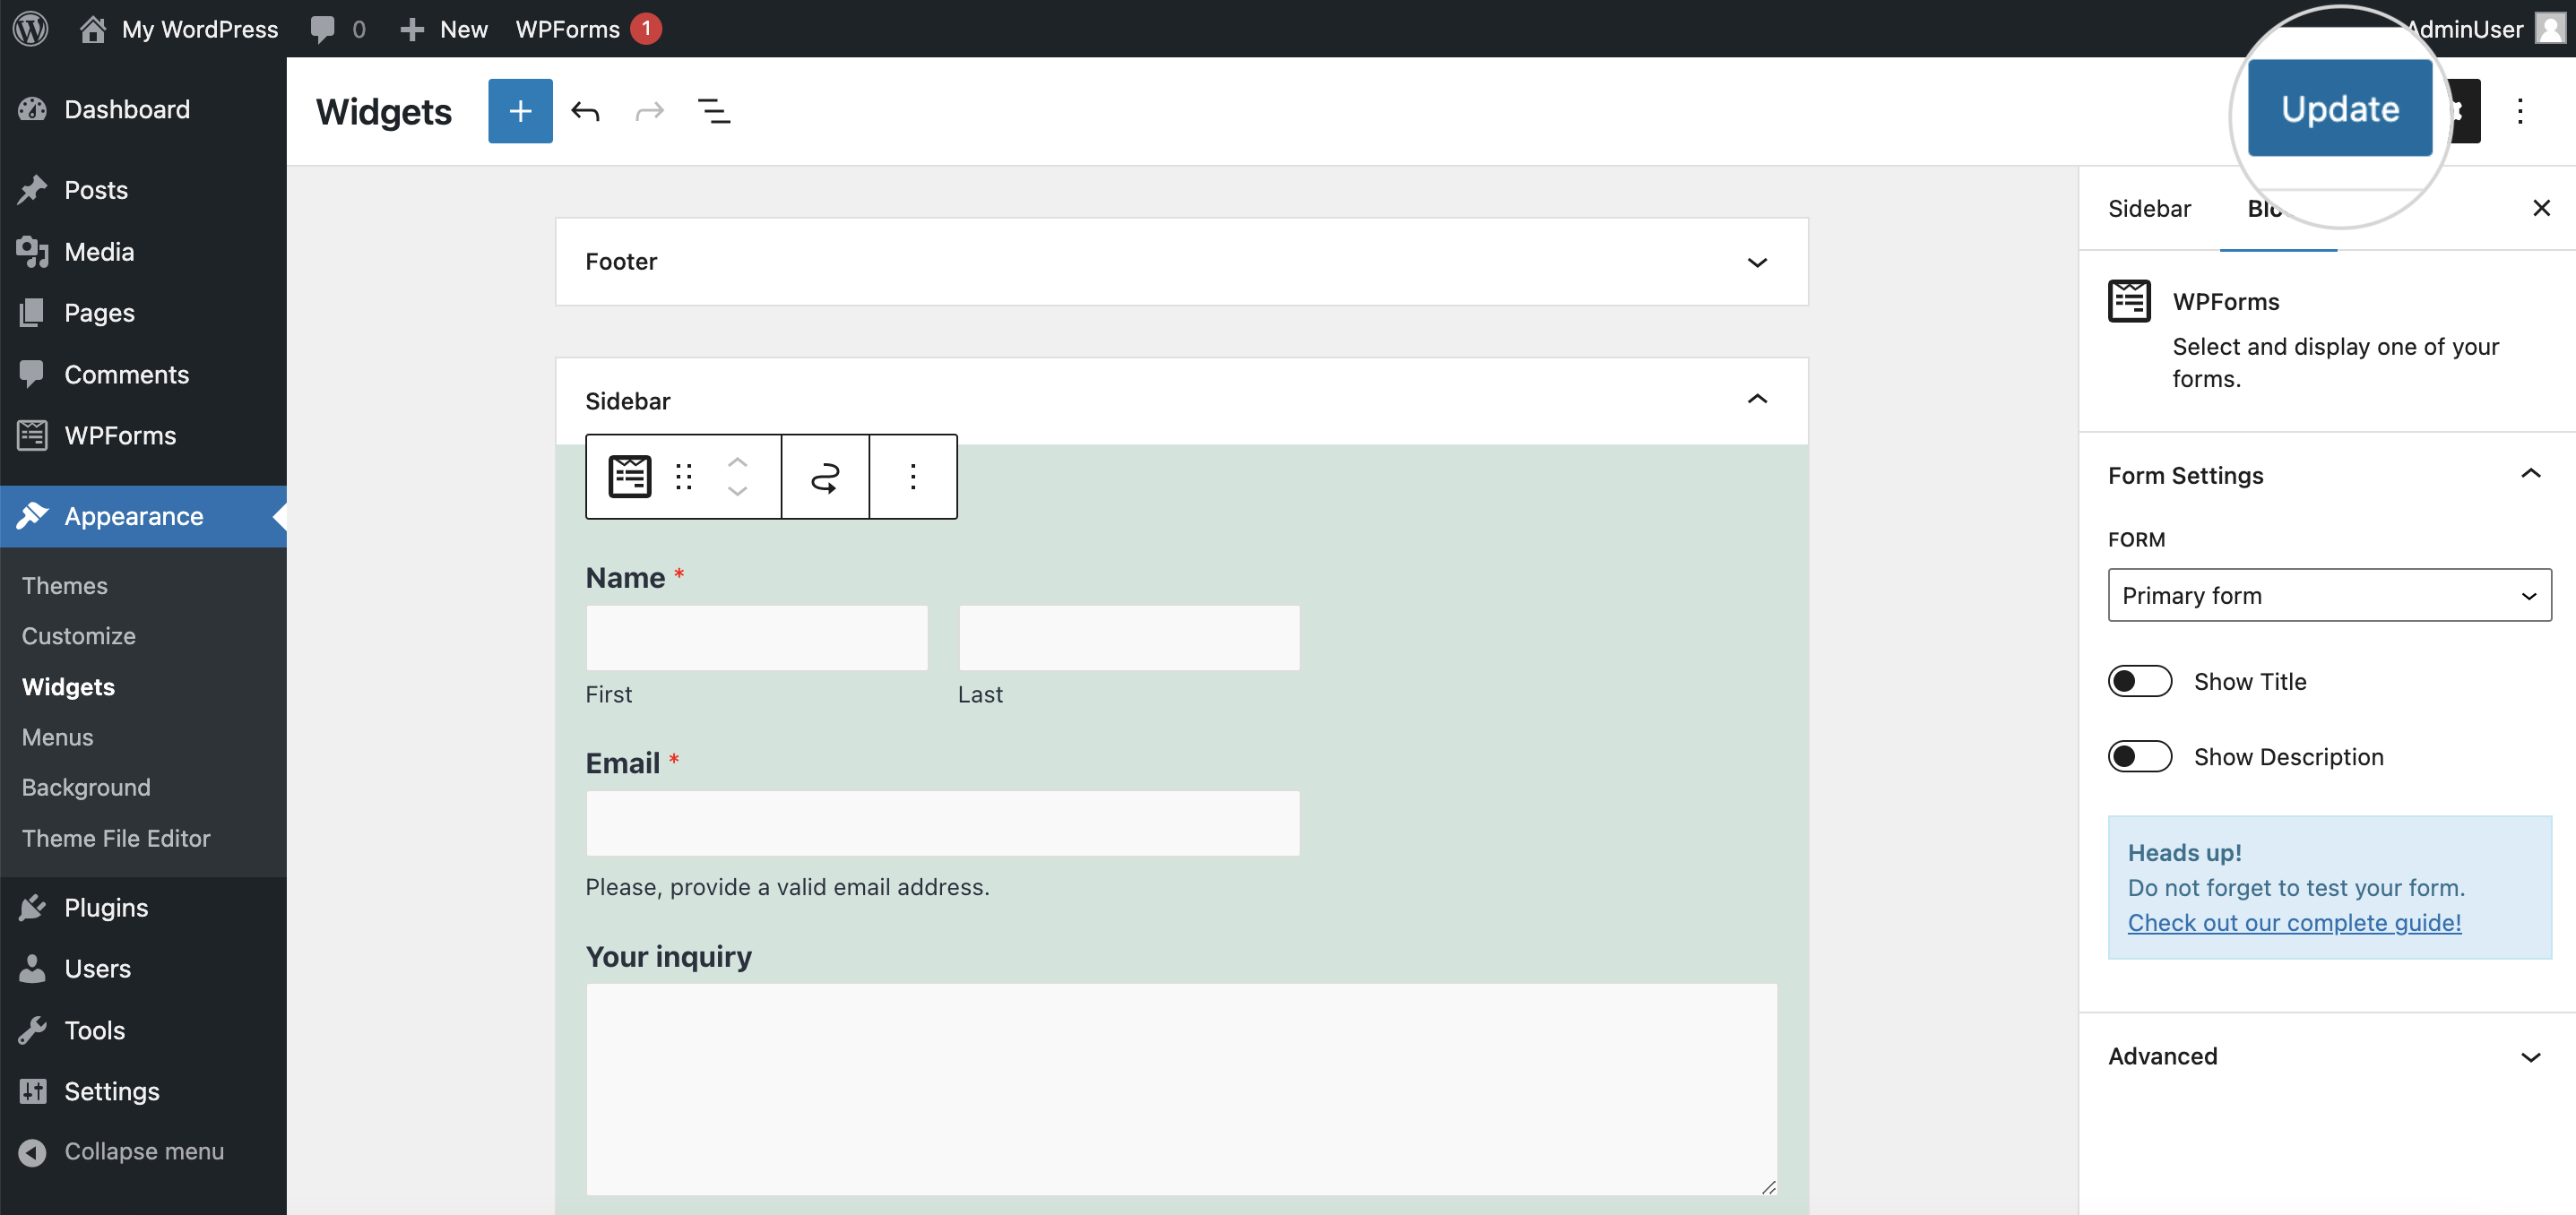Open Themes submenu item
Image resolution: width=2576 pixels, height=1215 pixels.
(x=64, y=586)
